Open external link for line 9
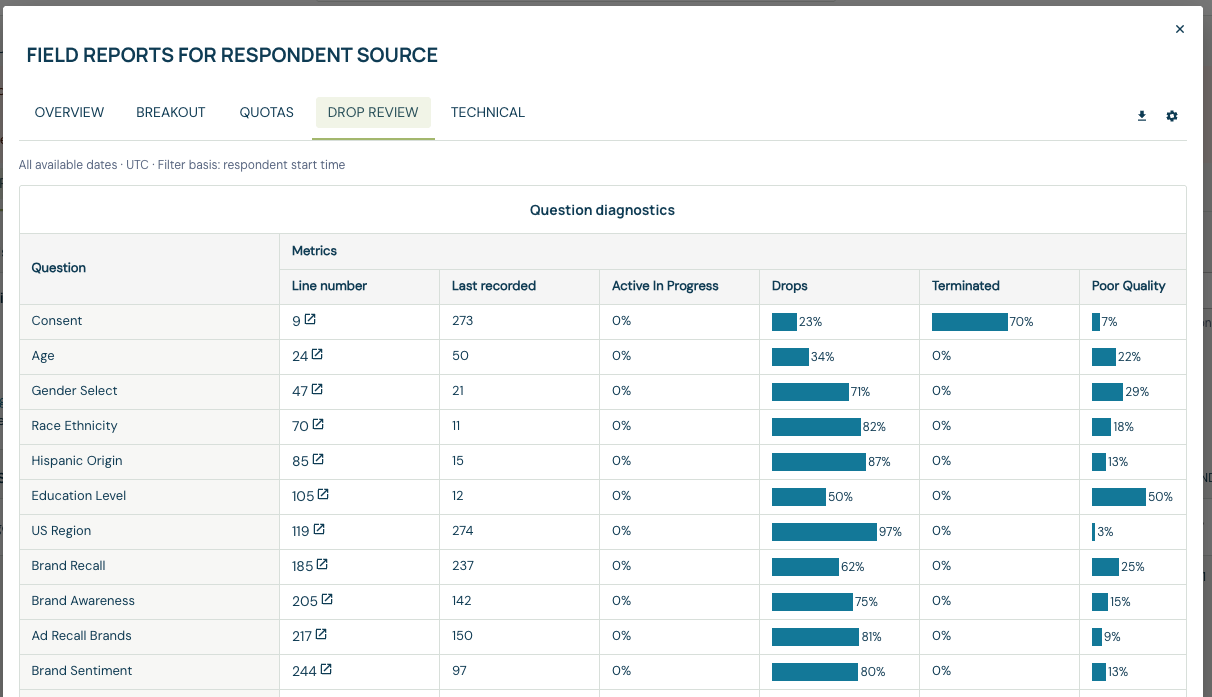This screenshot has width=1212, height=697. (x=310, y=320)
